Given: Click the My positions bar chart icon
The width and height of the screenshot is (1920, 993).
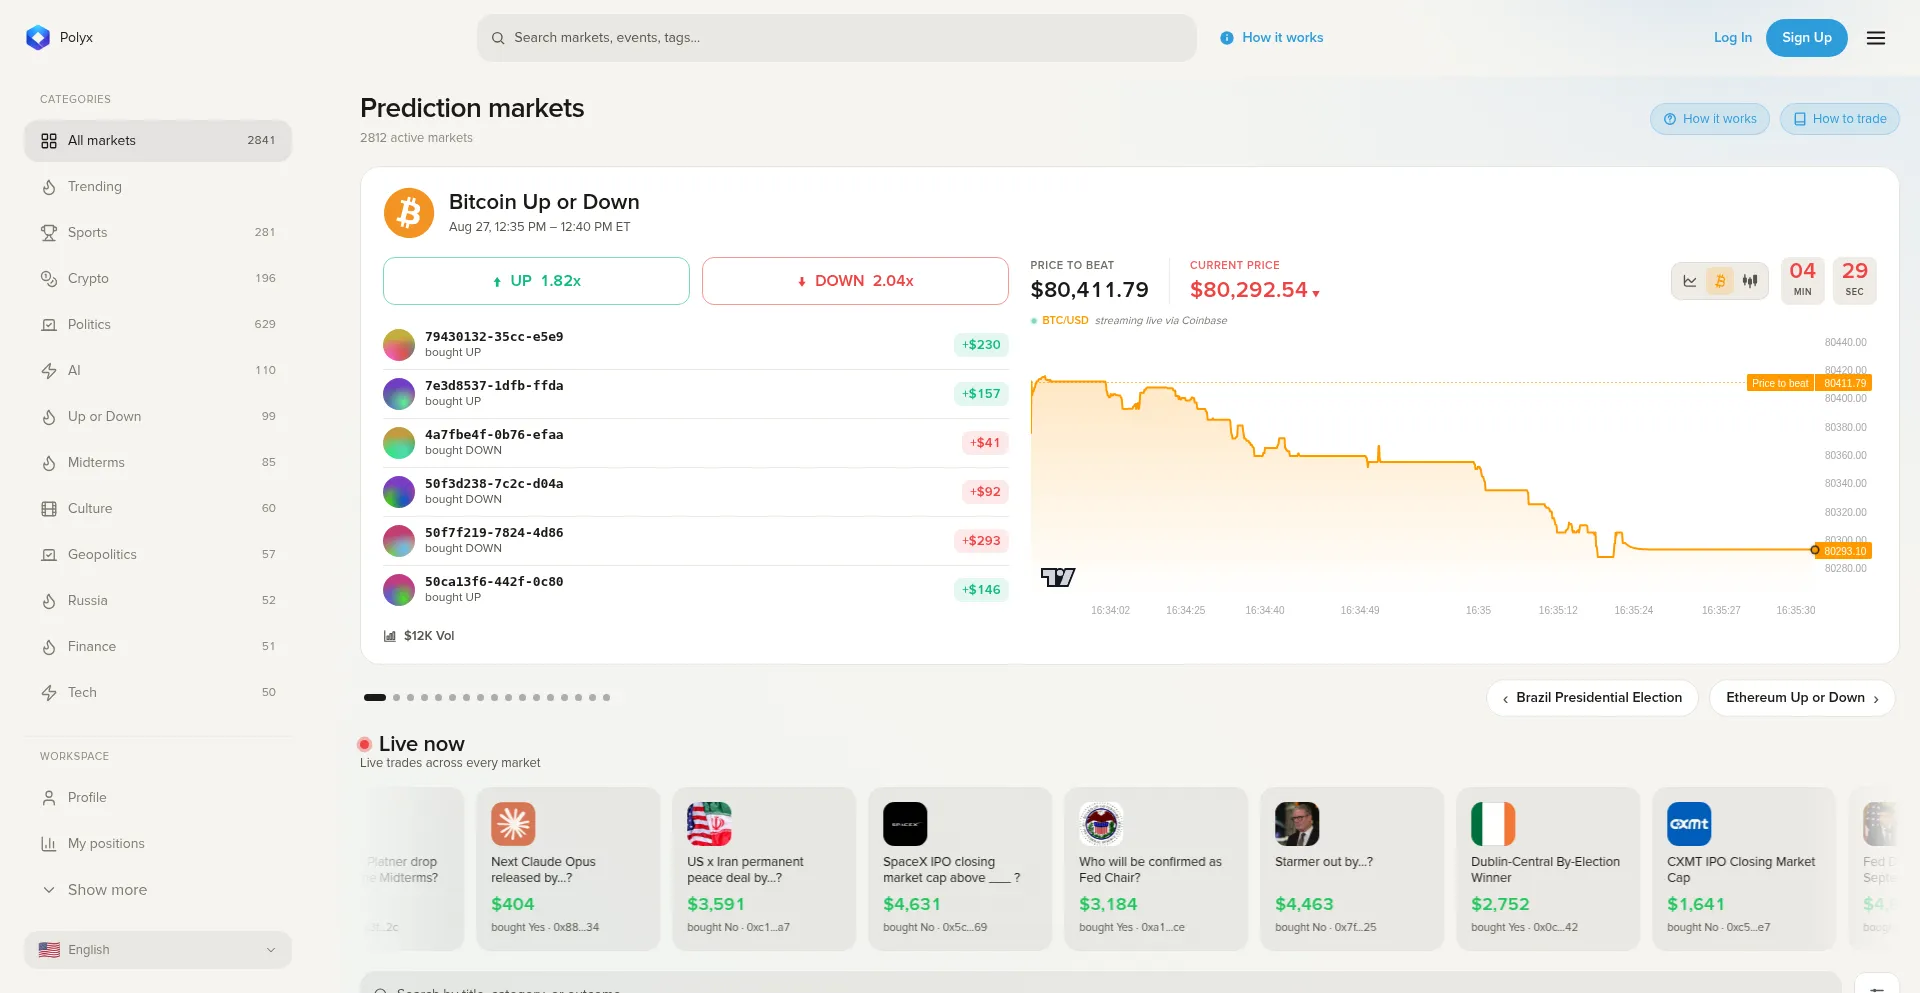Looking at the screenshot, I should click(49, 844).
